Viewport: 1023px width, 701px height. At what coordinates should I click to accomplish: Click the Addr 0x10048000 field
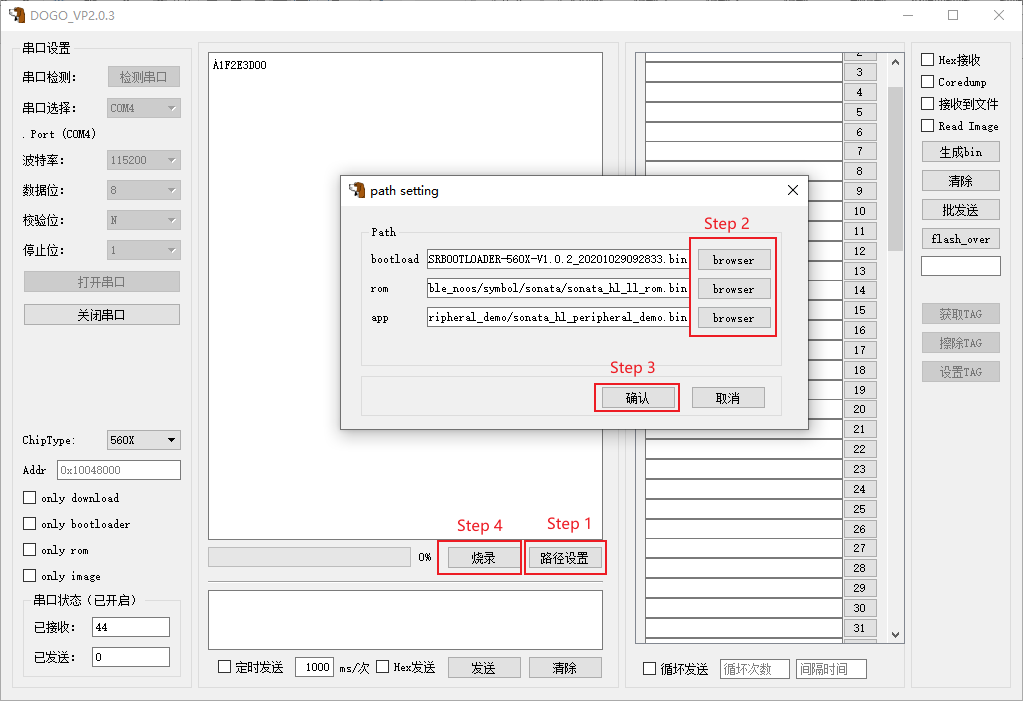[119, 470]
